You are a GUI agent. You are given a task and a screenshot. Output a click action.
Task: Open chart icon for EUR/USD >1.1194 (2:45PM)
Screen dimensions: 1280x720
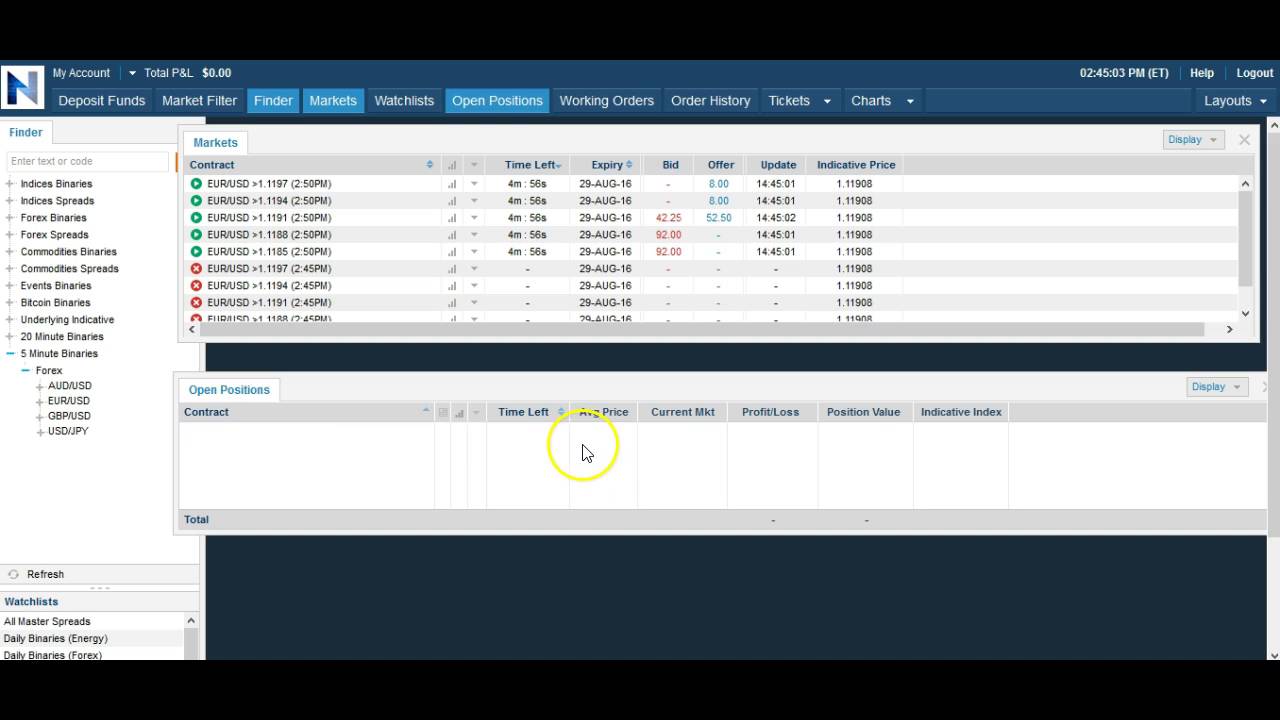pyautogui.click(x=452, y=286)
